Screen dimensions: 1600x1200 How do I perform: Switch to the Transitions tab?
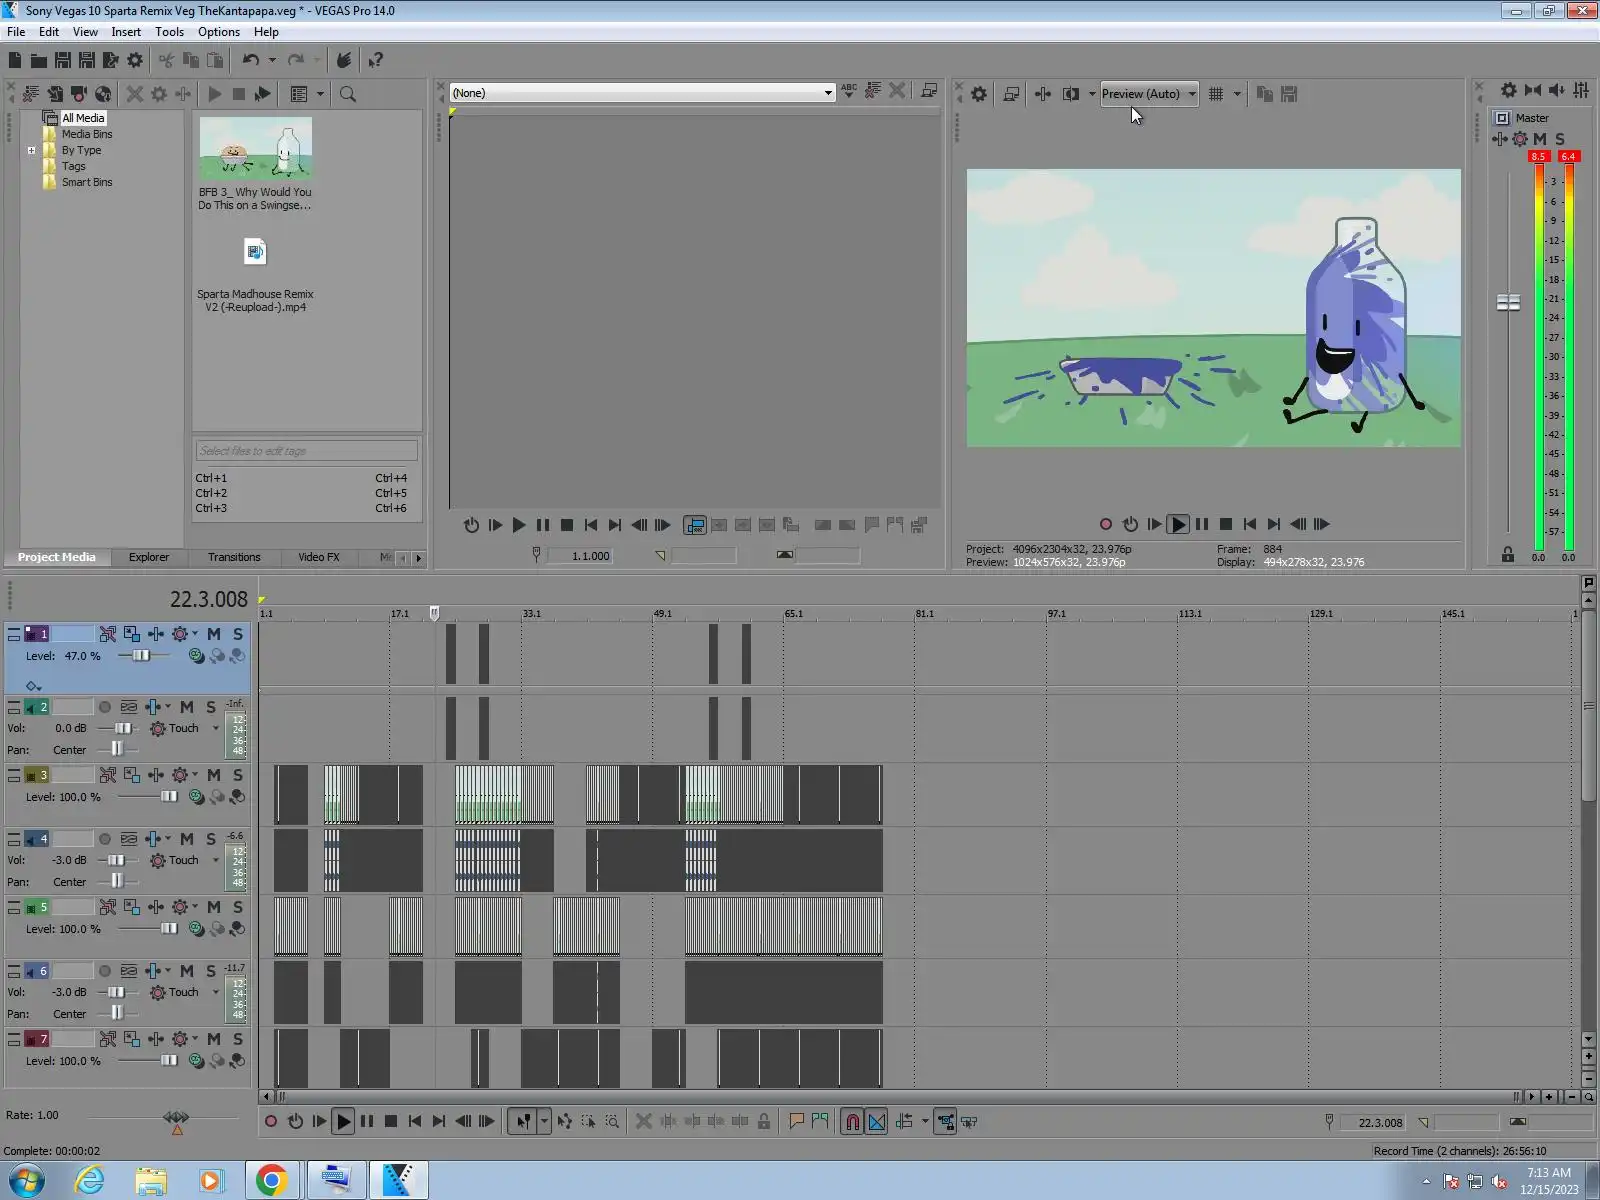tap(234, 557)
